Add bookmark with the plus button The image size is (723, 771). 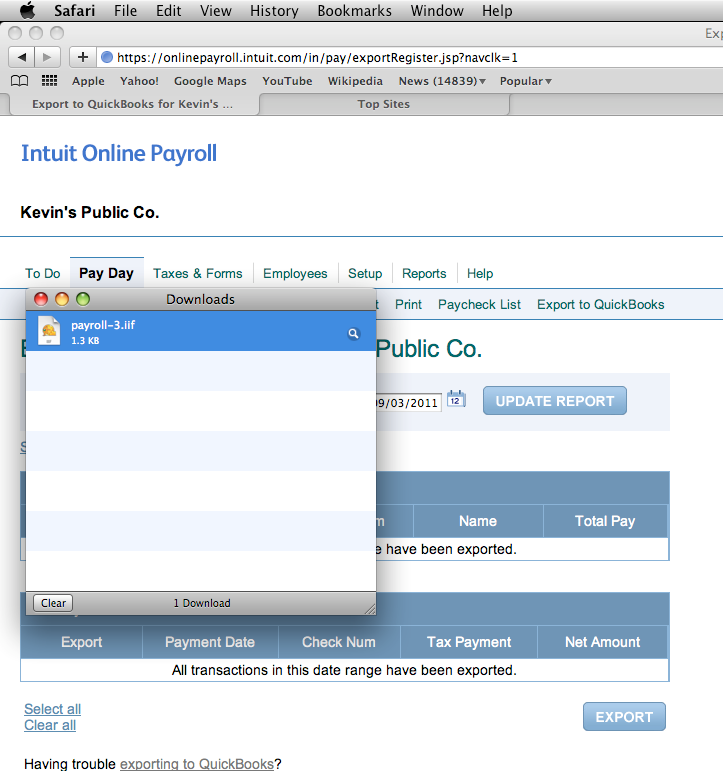[83, 58]
